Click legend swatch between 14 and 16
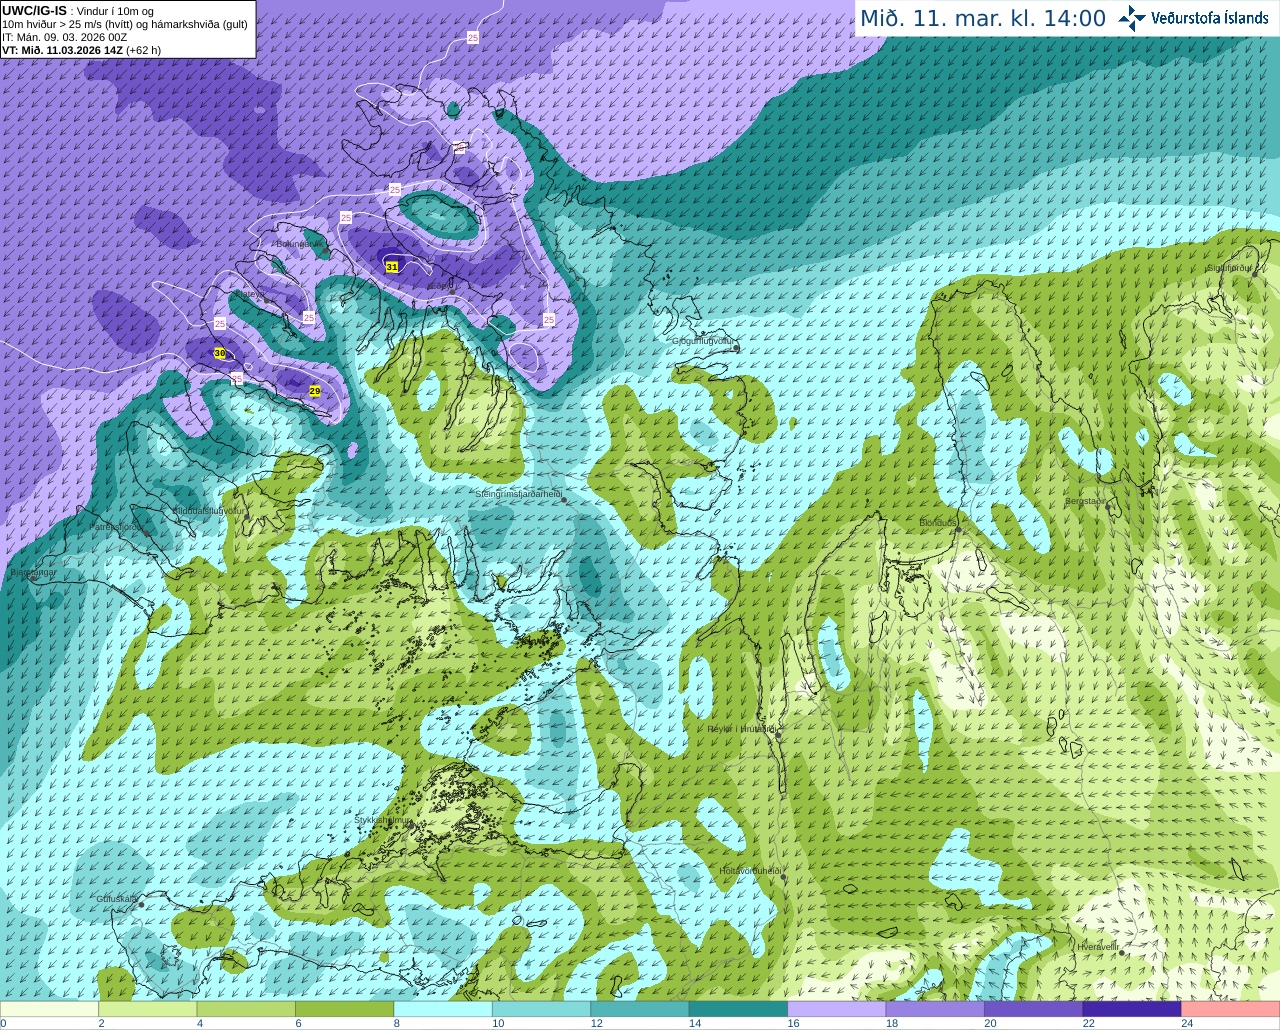 (x=739, y=1009)
